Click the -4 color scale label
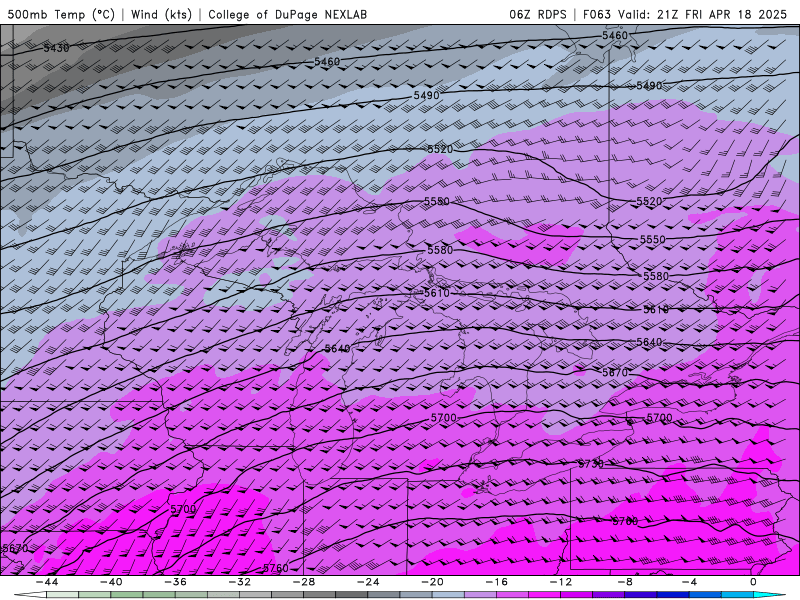 point(689,582)
